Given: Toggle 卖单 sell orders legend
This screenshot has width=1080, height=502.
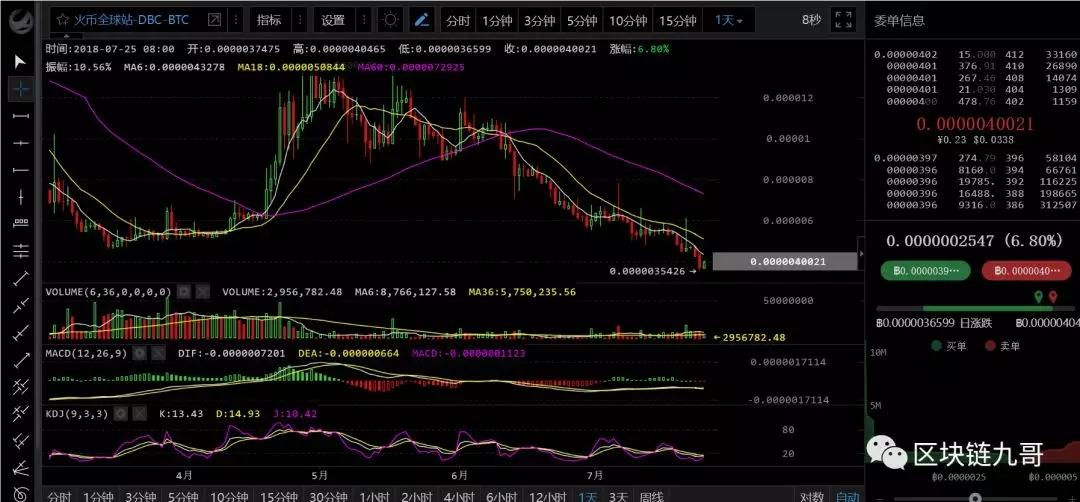Looking at the screenshot, I should click(x=1002, y=346).
